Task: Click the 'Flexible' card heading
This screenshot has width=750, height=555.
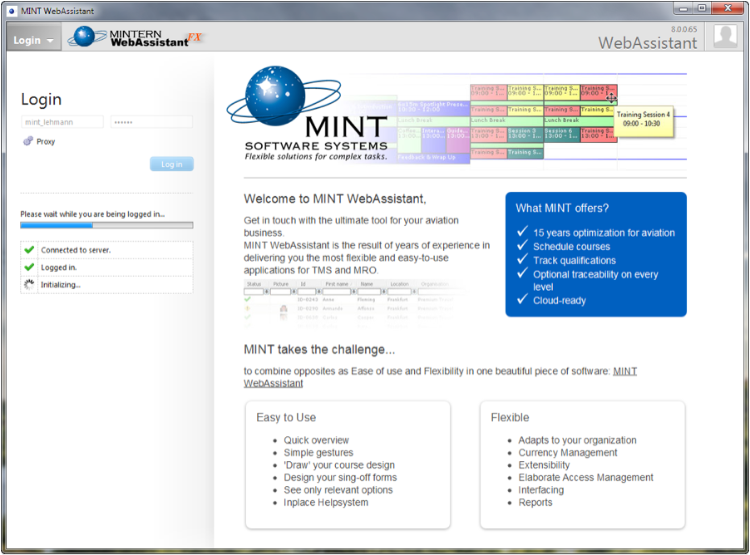Action: [510, 418]
